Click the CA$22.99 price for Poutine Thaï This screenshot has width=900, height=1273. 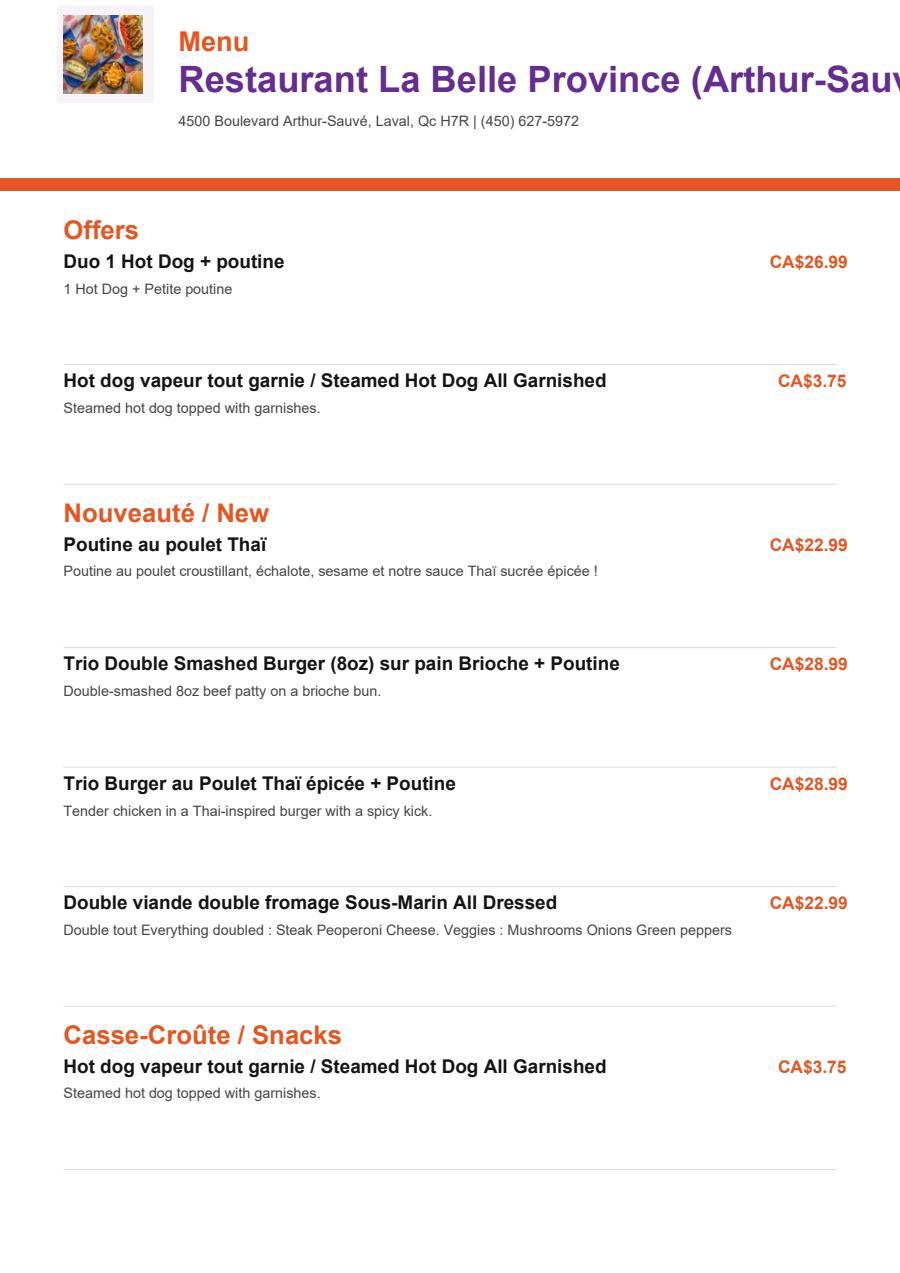click(x=808, y=545)
